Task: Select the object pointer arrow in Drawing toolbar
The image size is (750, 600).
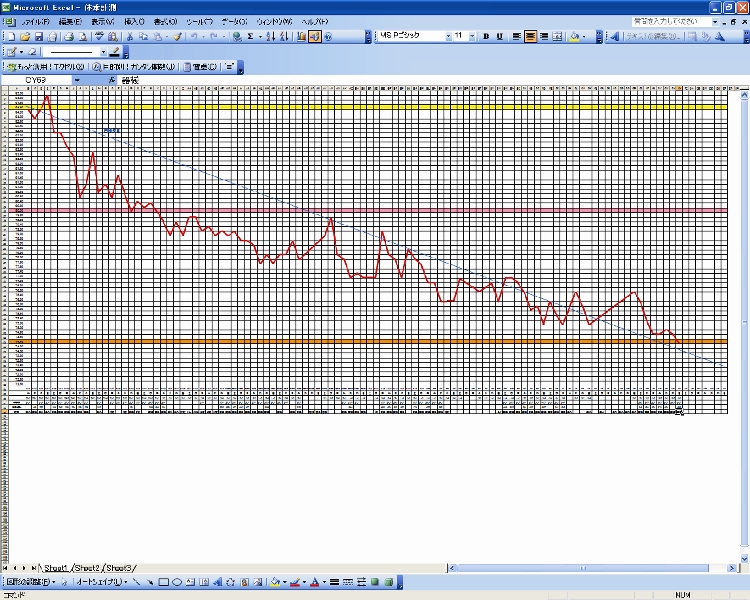Action: 65,582
